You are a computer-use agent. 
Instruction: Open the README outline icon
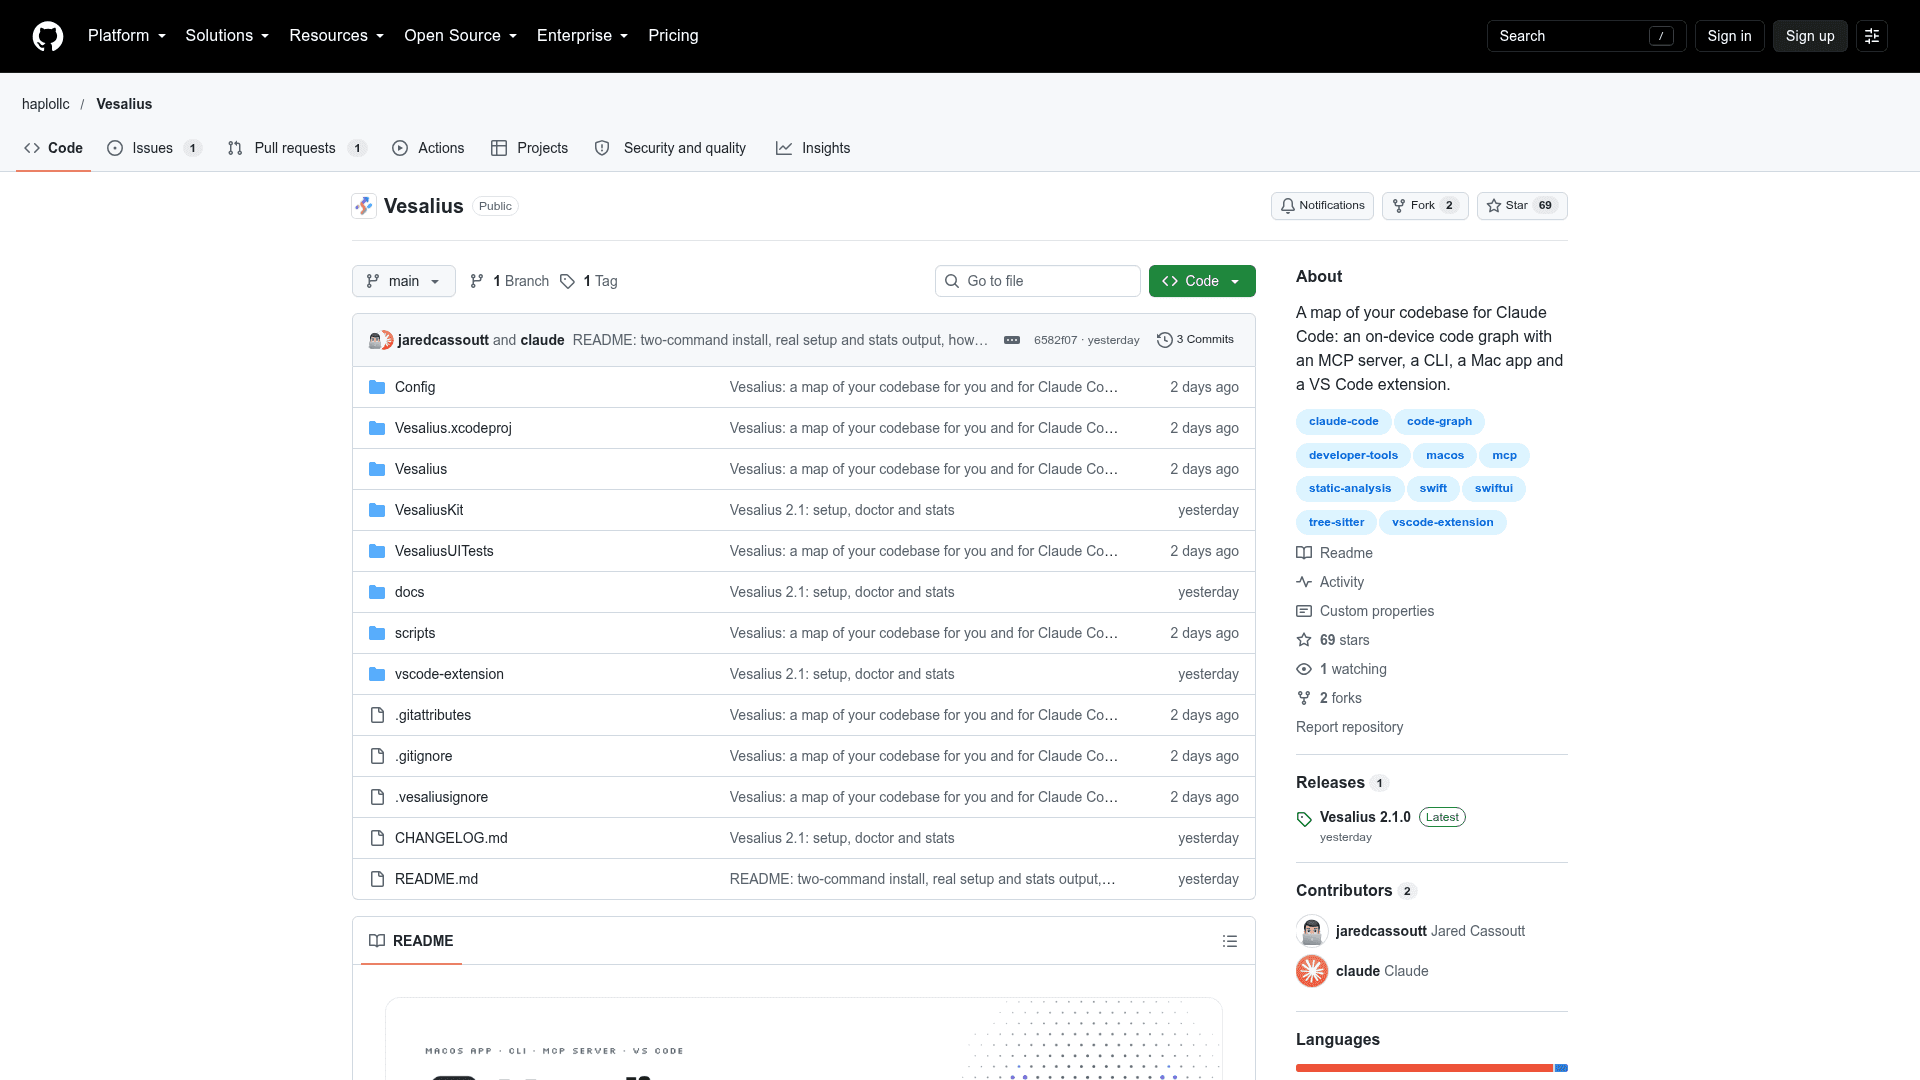1230,941
